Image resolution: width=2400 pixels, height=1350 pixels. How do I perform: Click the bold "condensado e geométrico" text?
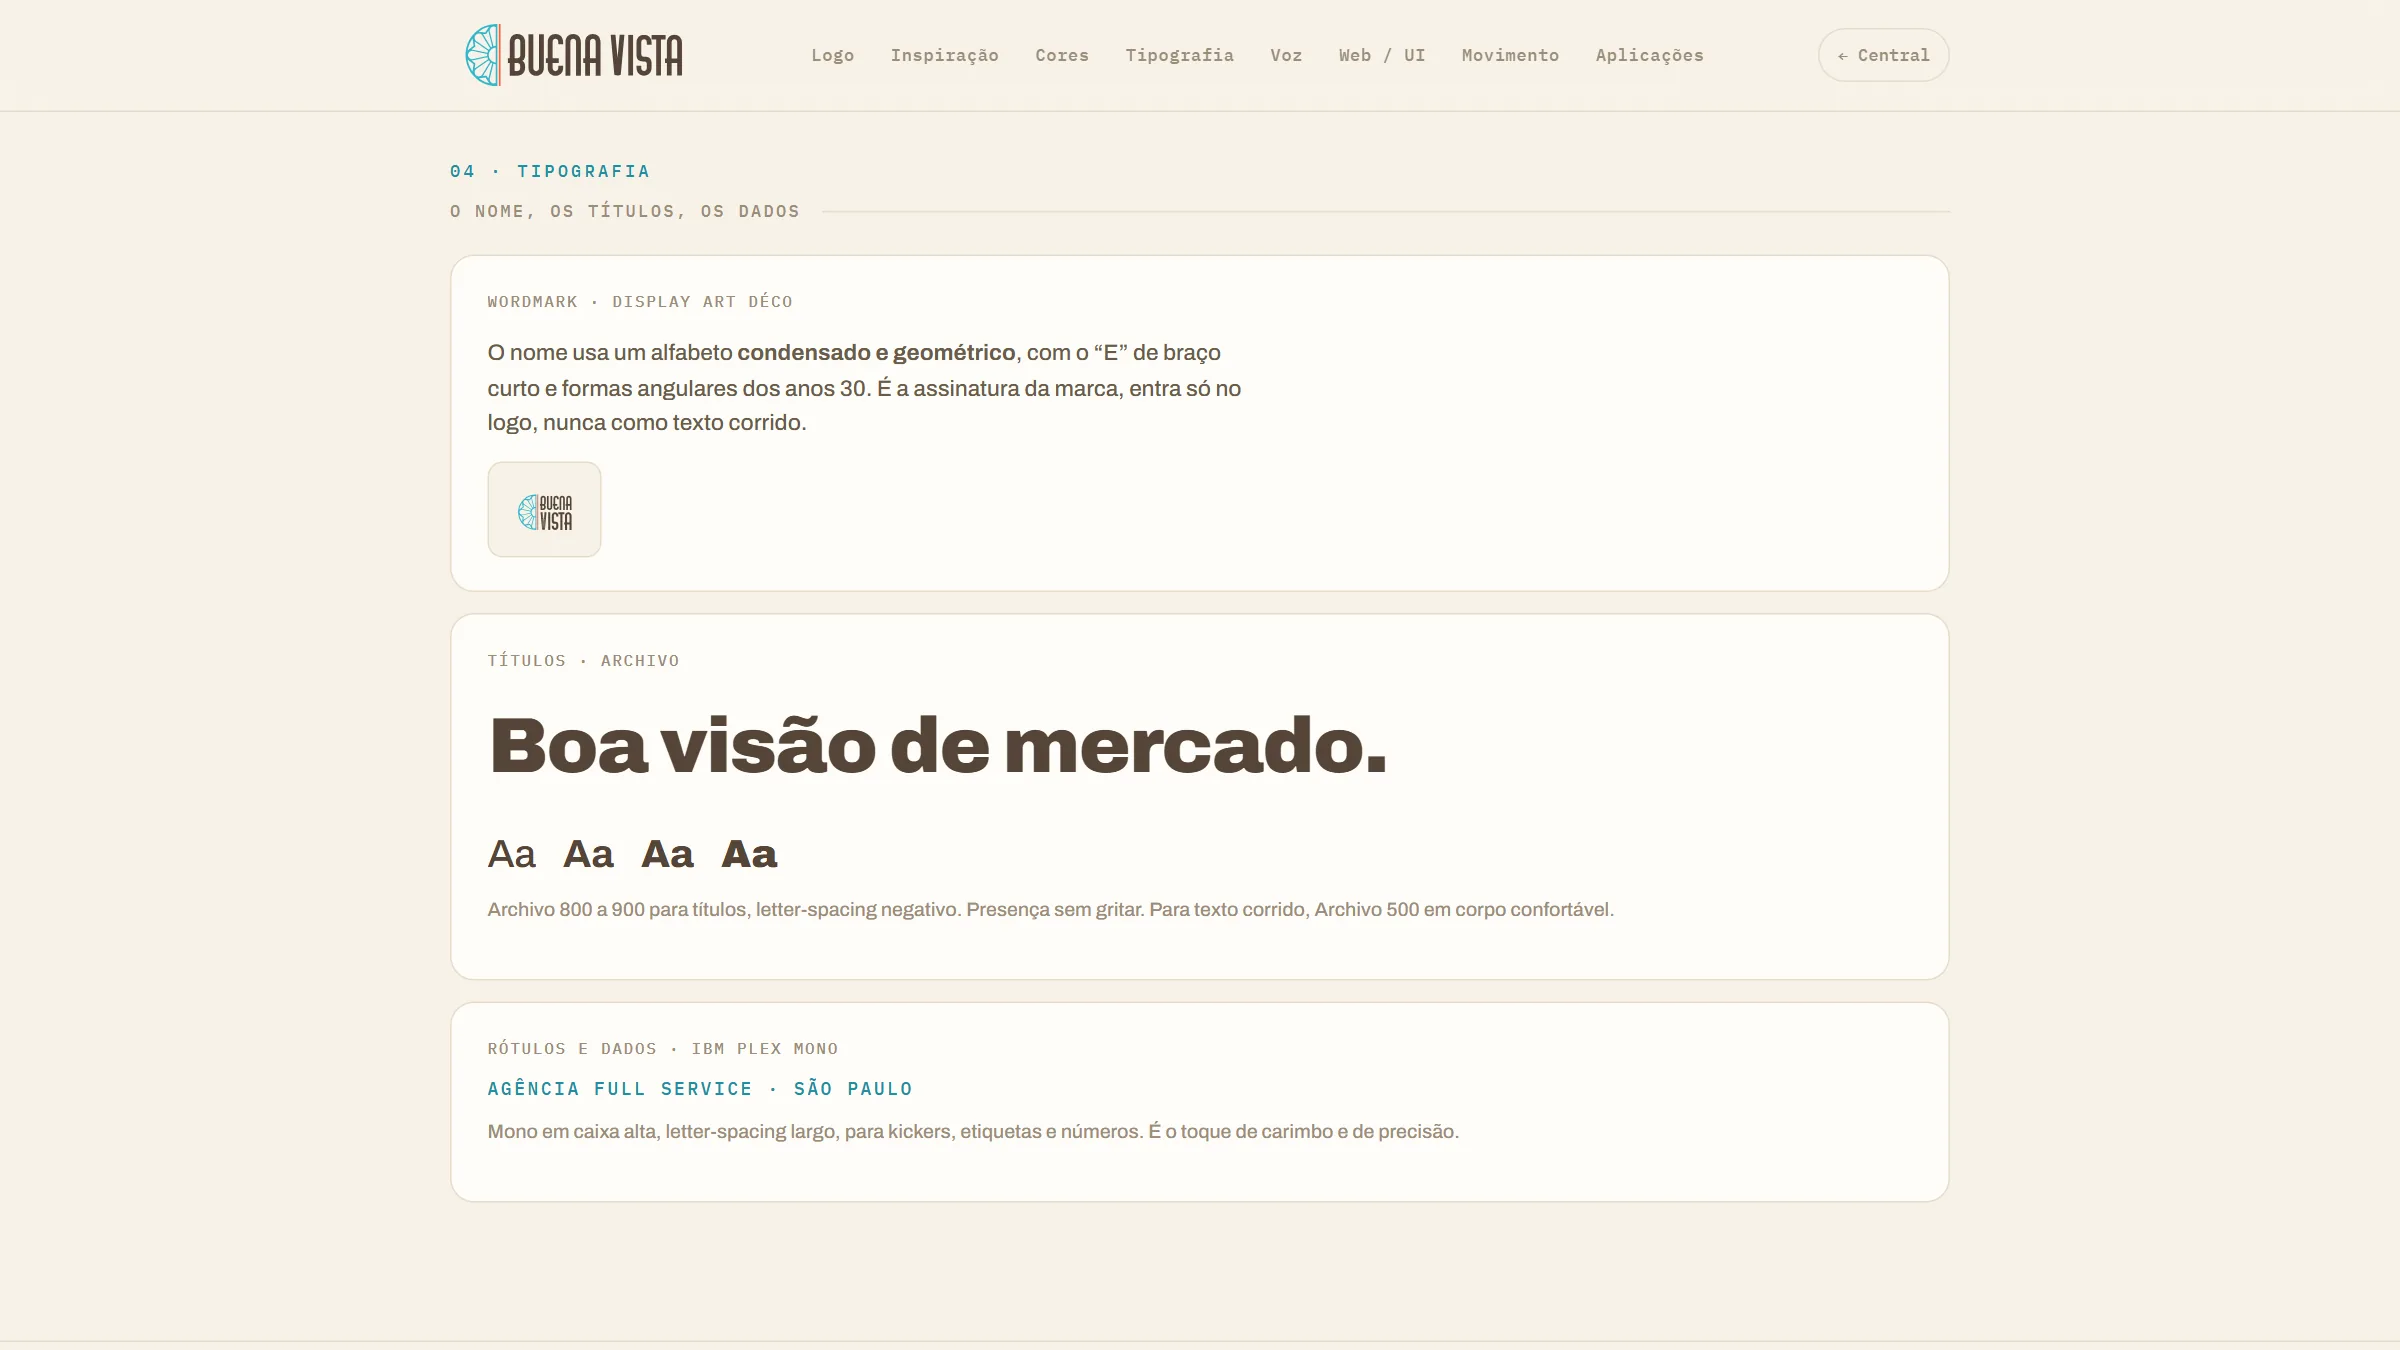click(876, 352)
